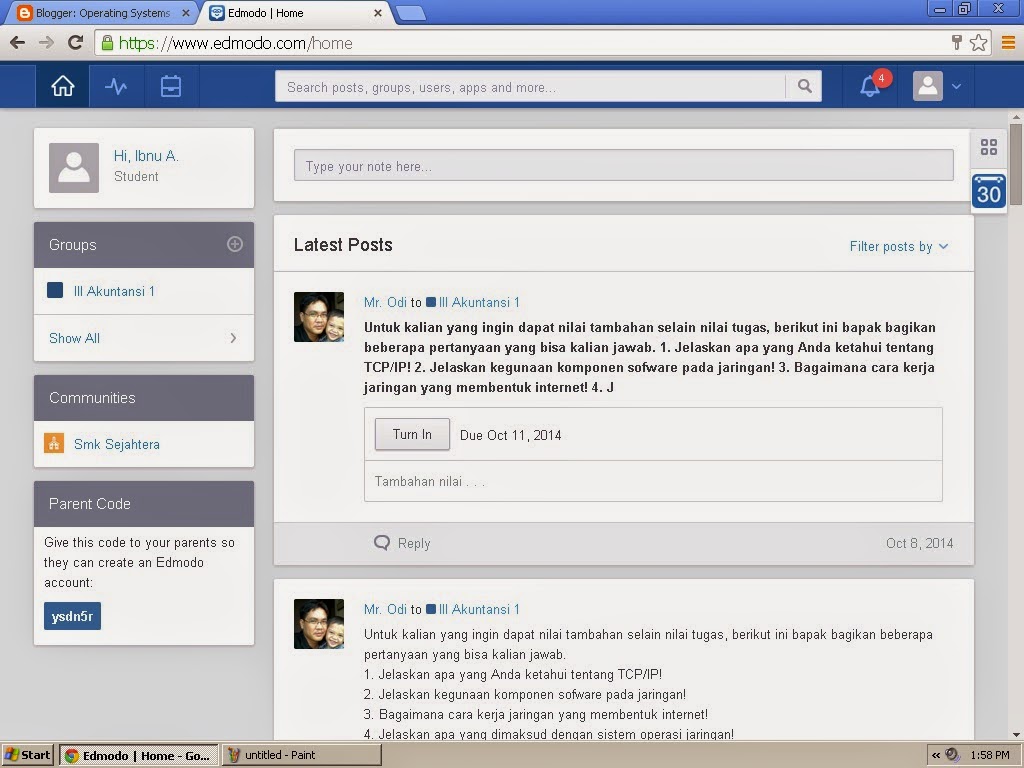Open Smk Sejahtera community link
This screenshot has width=1024, height=768.
point(117,444)
